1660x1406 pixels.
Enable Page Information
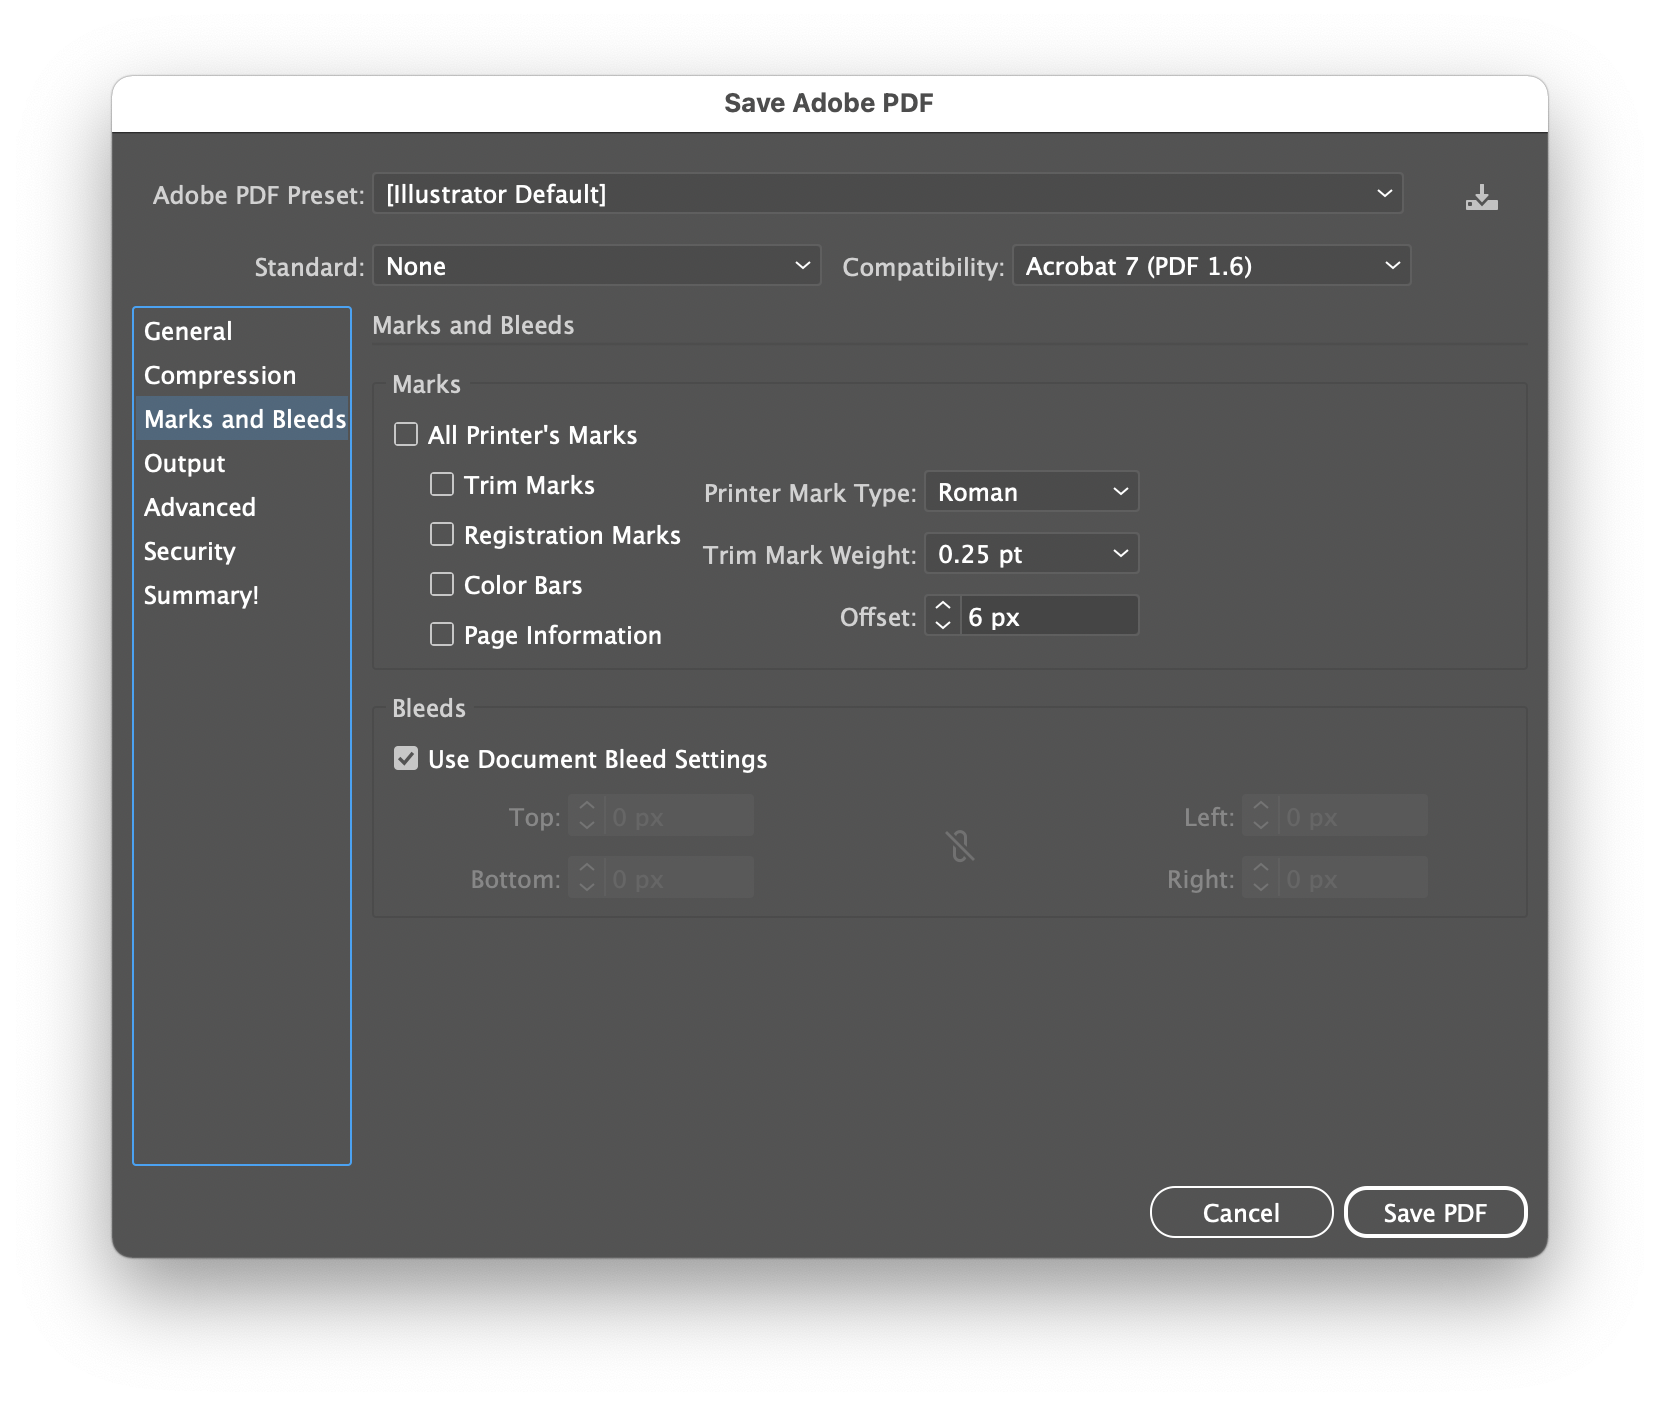(x=441, y=634)
